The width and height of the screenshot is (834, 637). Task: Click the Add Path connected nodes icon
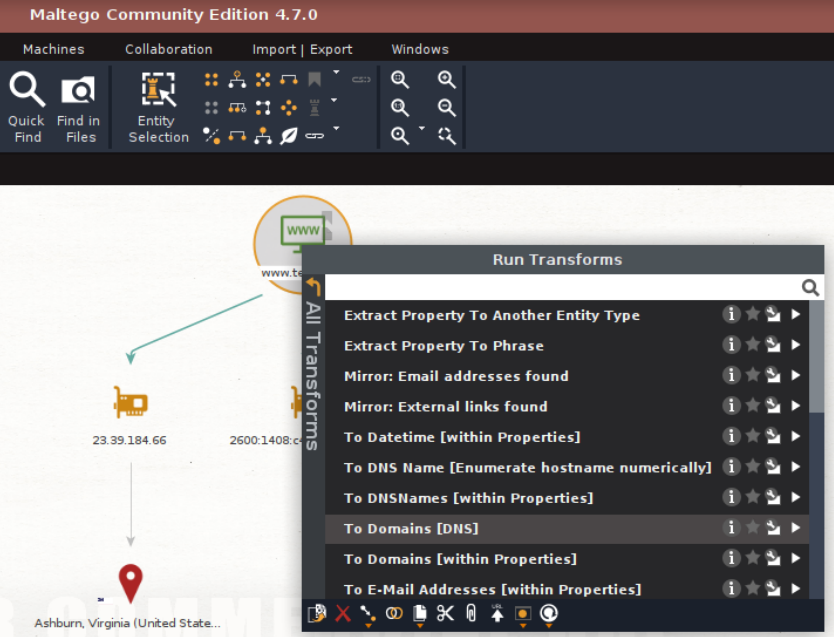[263, 108]
